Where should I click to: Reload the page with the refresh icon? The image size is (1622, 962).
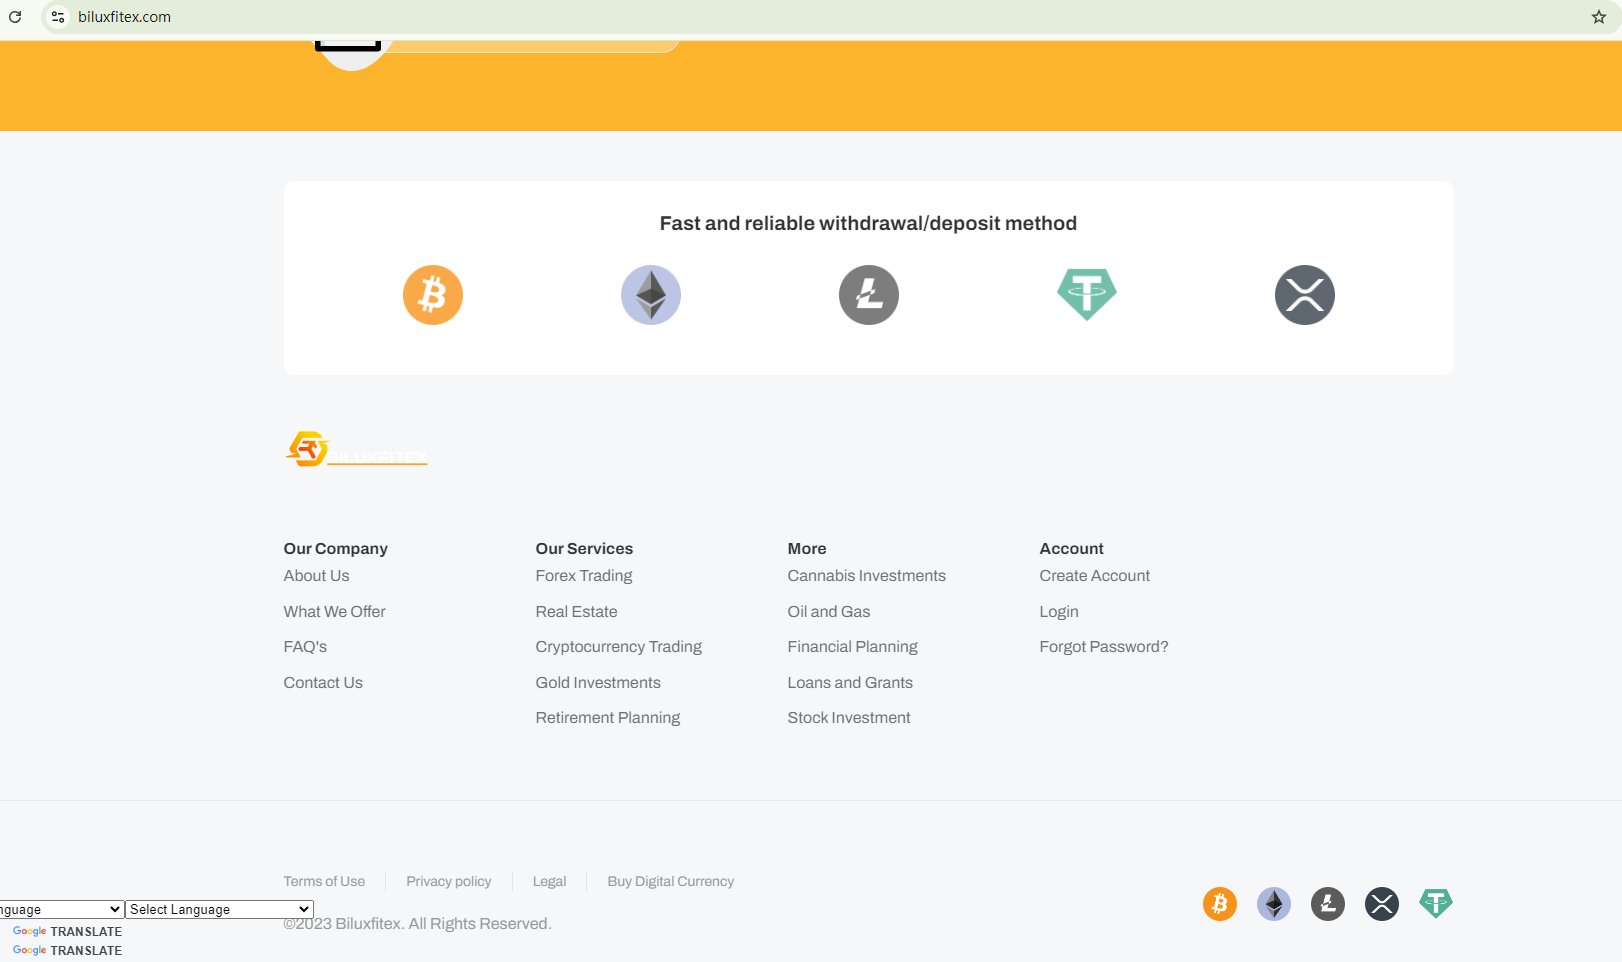tap(15, 17)
